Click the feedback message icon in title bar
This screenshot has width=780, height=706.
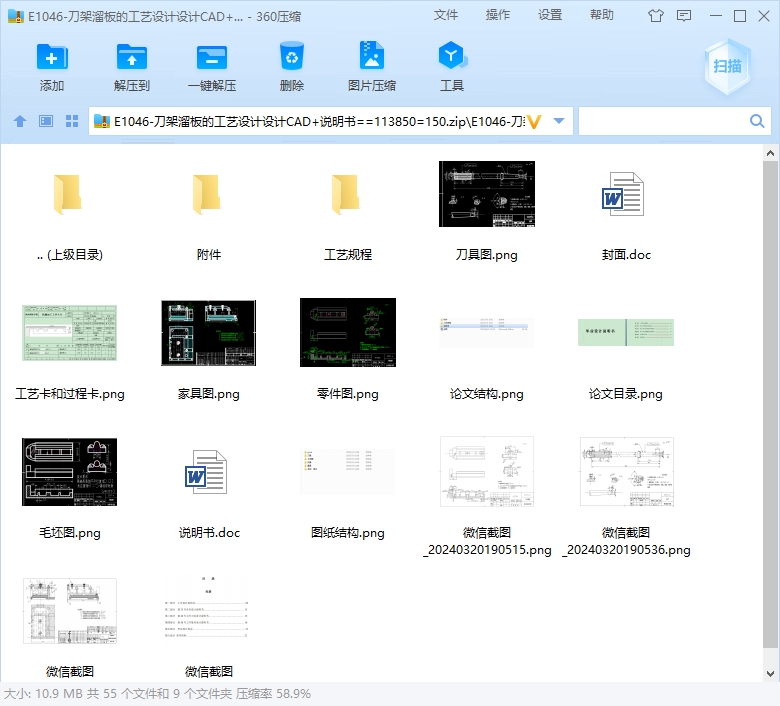(684, 16)
